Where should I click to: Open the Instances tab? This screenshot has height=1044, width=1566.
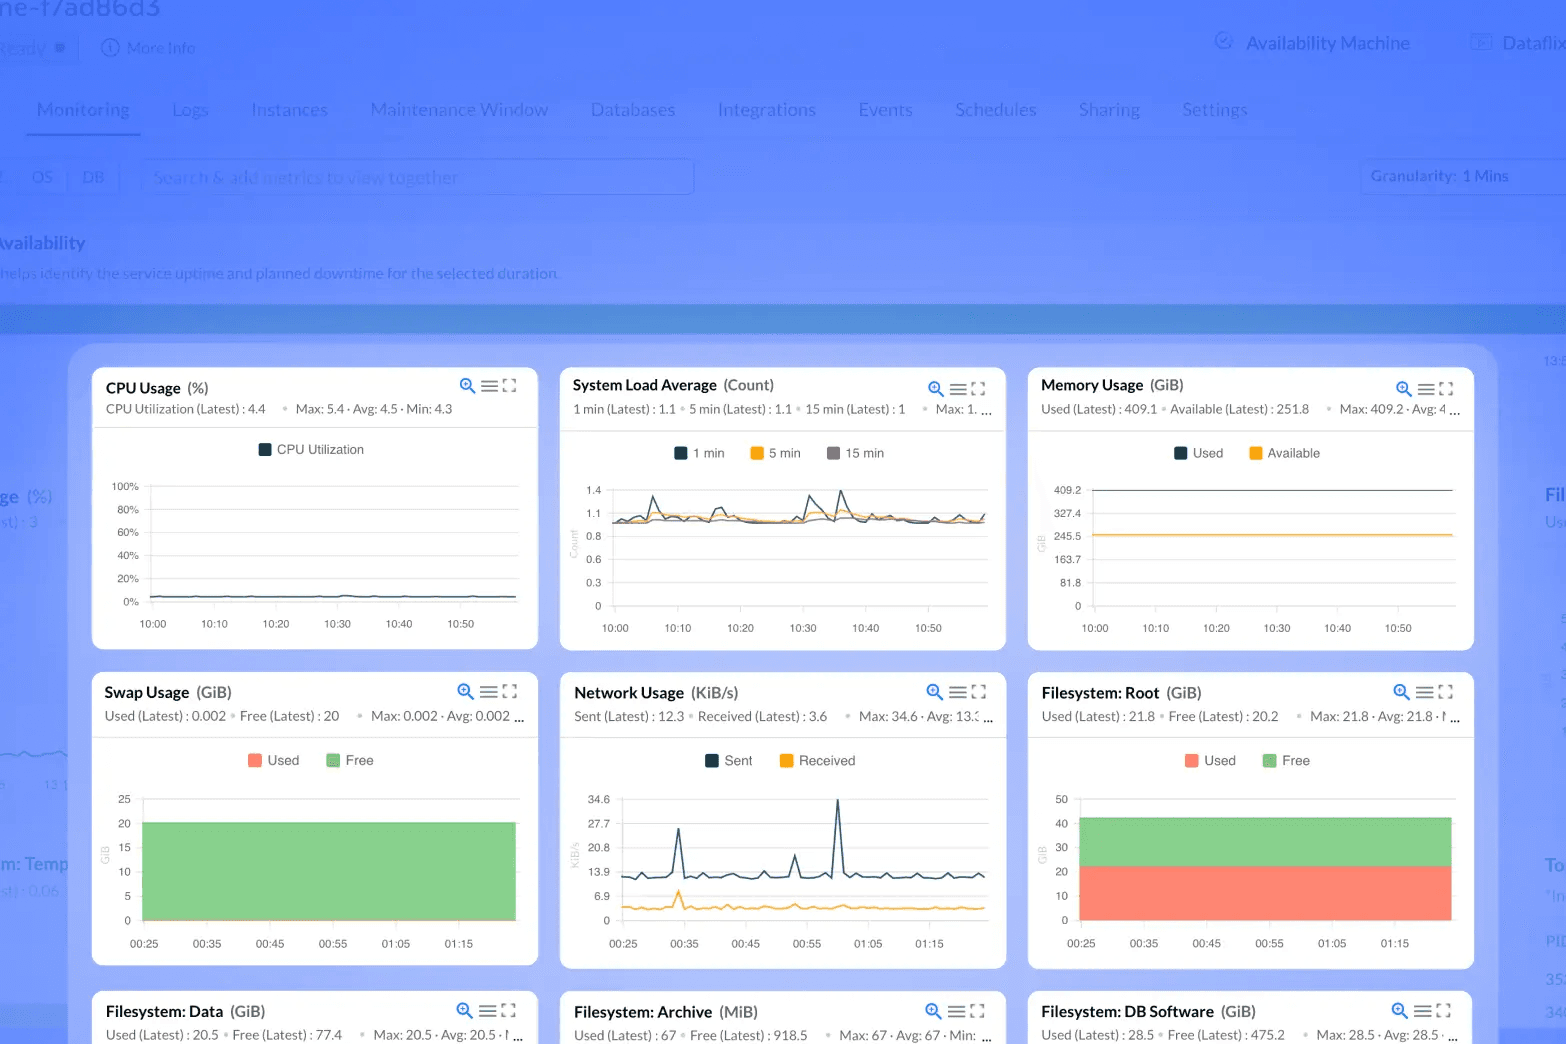pos(289,110)
